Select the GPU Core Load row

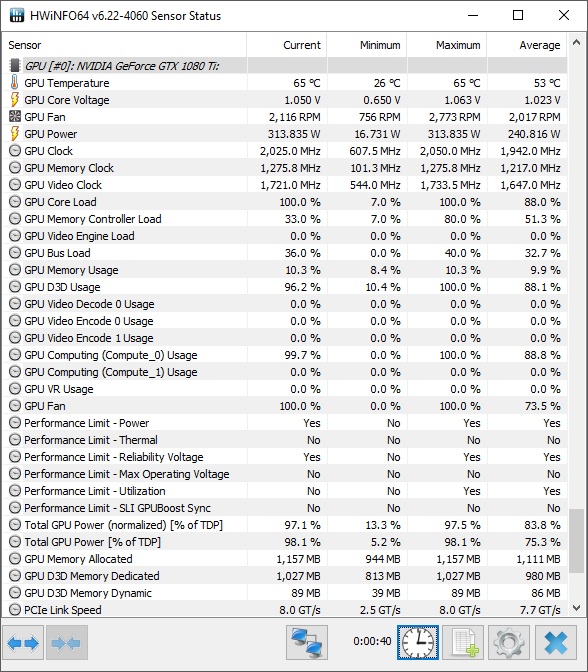coord(286,202)
